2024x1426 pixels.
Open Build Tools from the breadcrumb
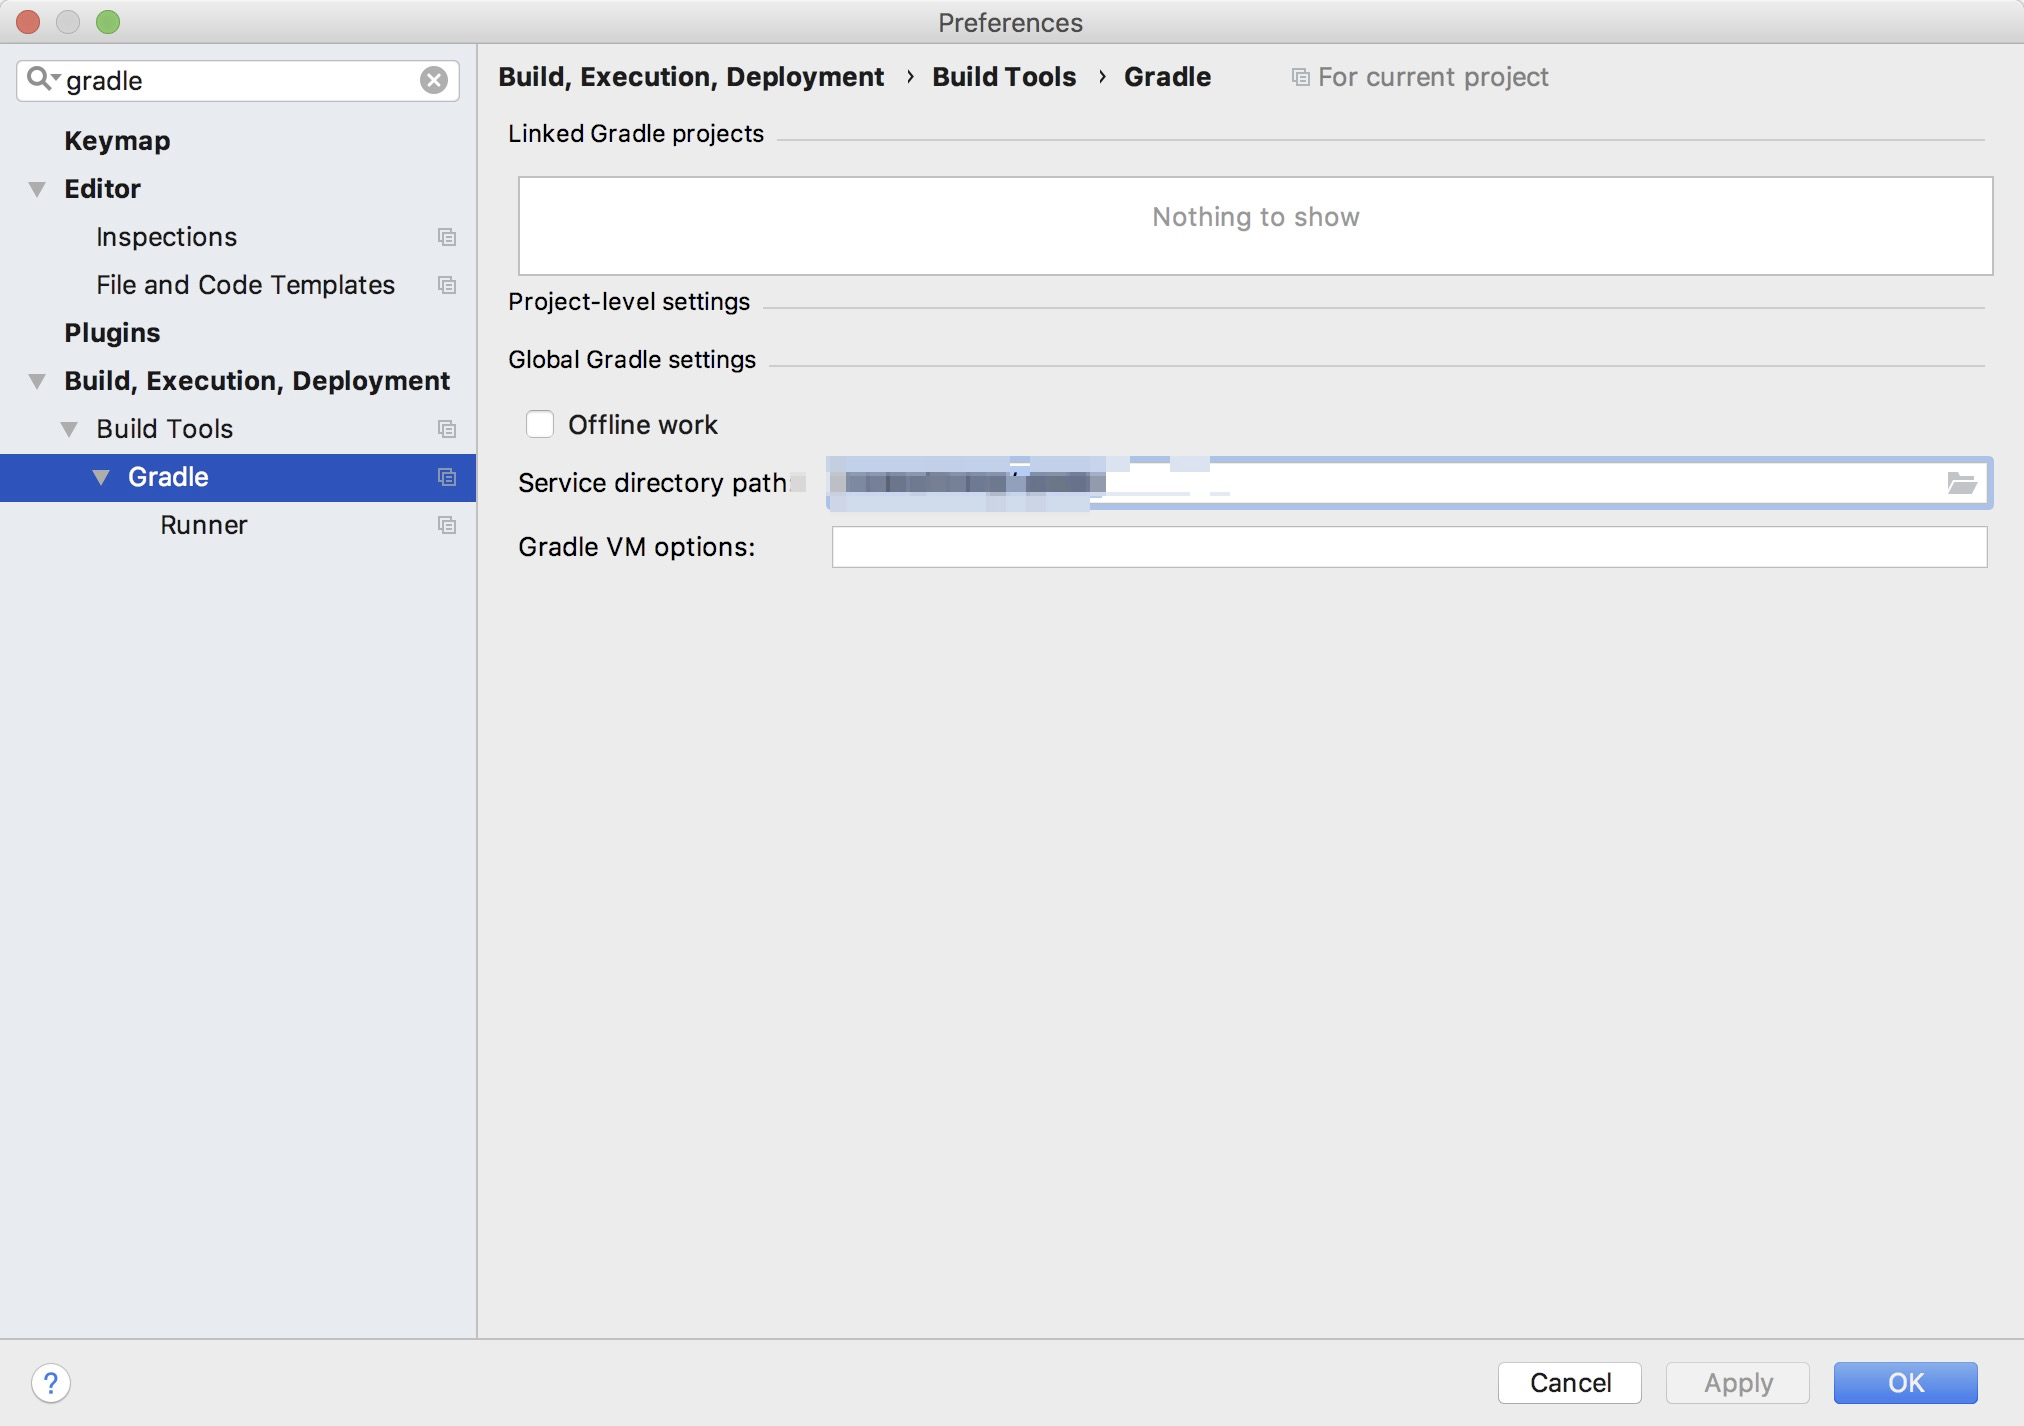coord(1004,76)
